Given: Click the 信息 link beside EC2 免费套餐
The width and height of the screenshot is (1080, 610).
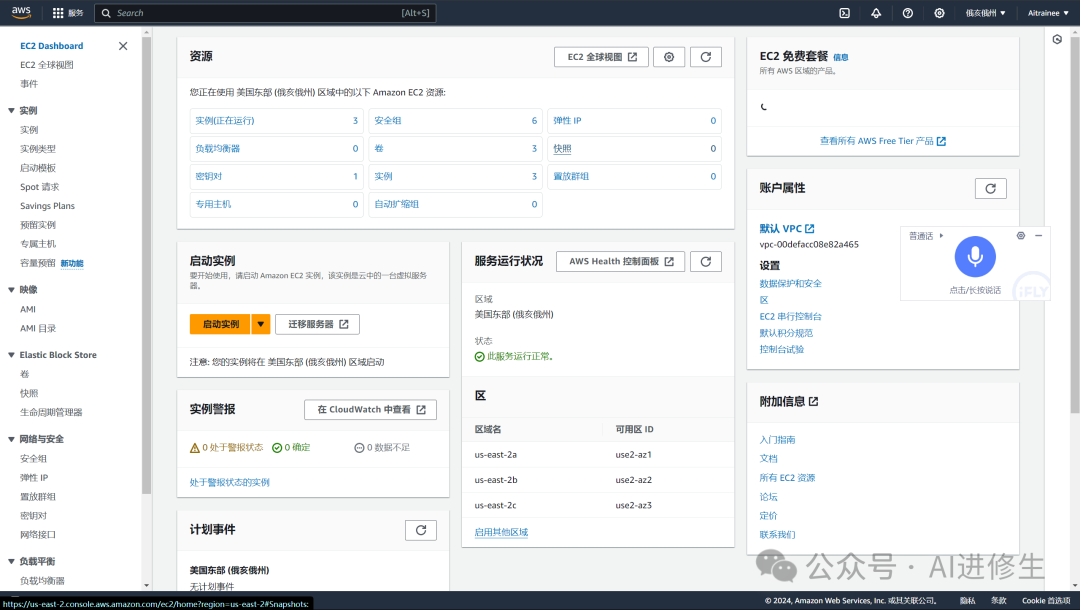Looking at the screenshot, I should [x=841, y=58].
